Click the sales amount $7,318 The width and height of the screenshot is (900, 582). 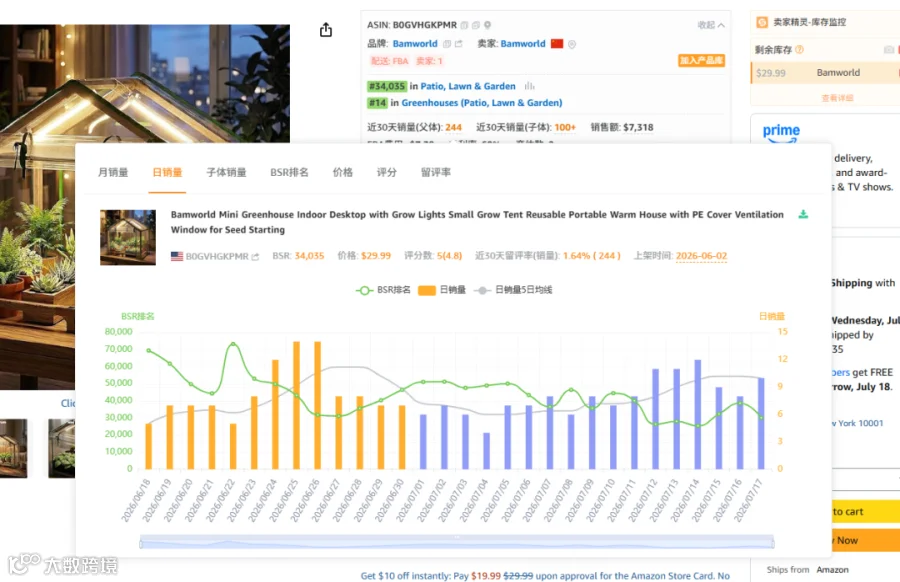638,127
